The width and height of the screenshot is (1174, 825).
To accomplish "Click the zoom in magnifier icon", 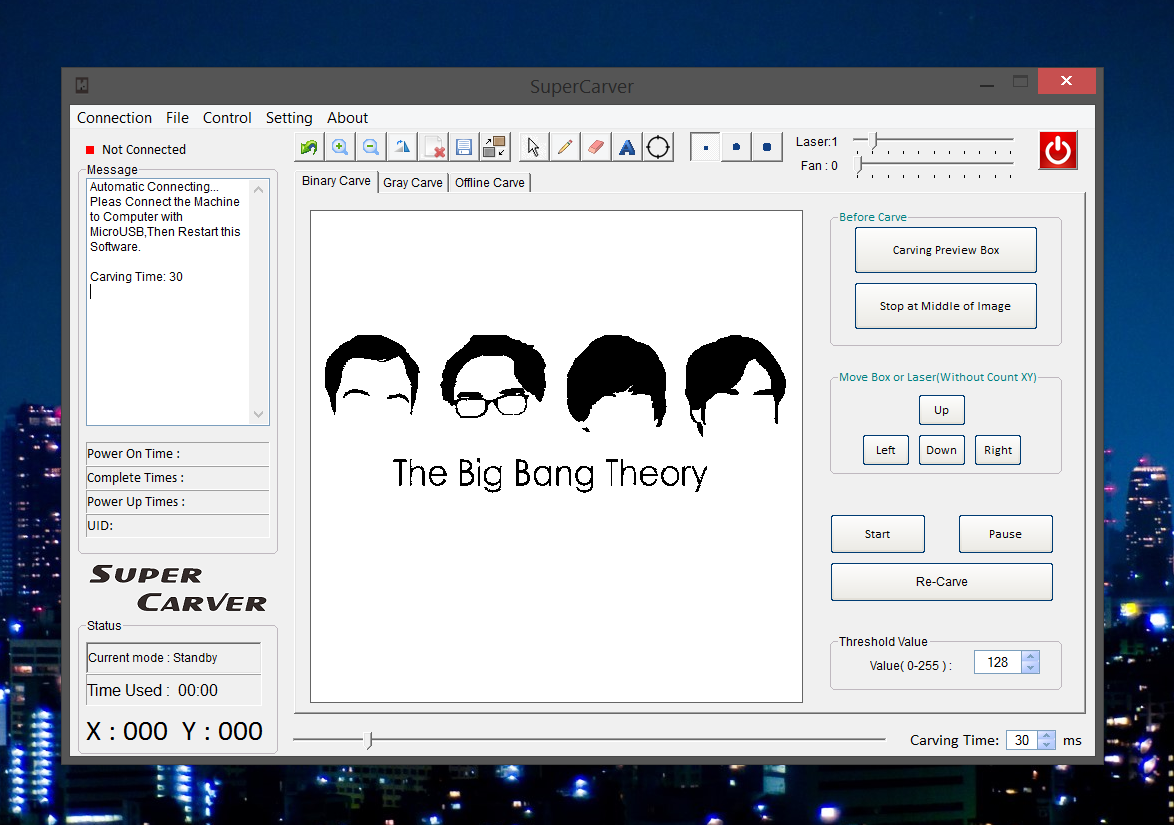I will [340, 147].
